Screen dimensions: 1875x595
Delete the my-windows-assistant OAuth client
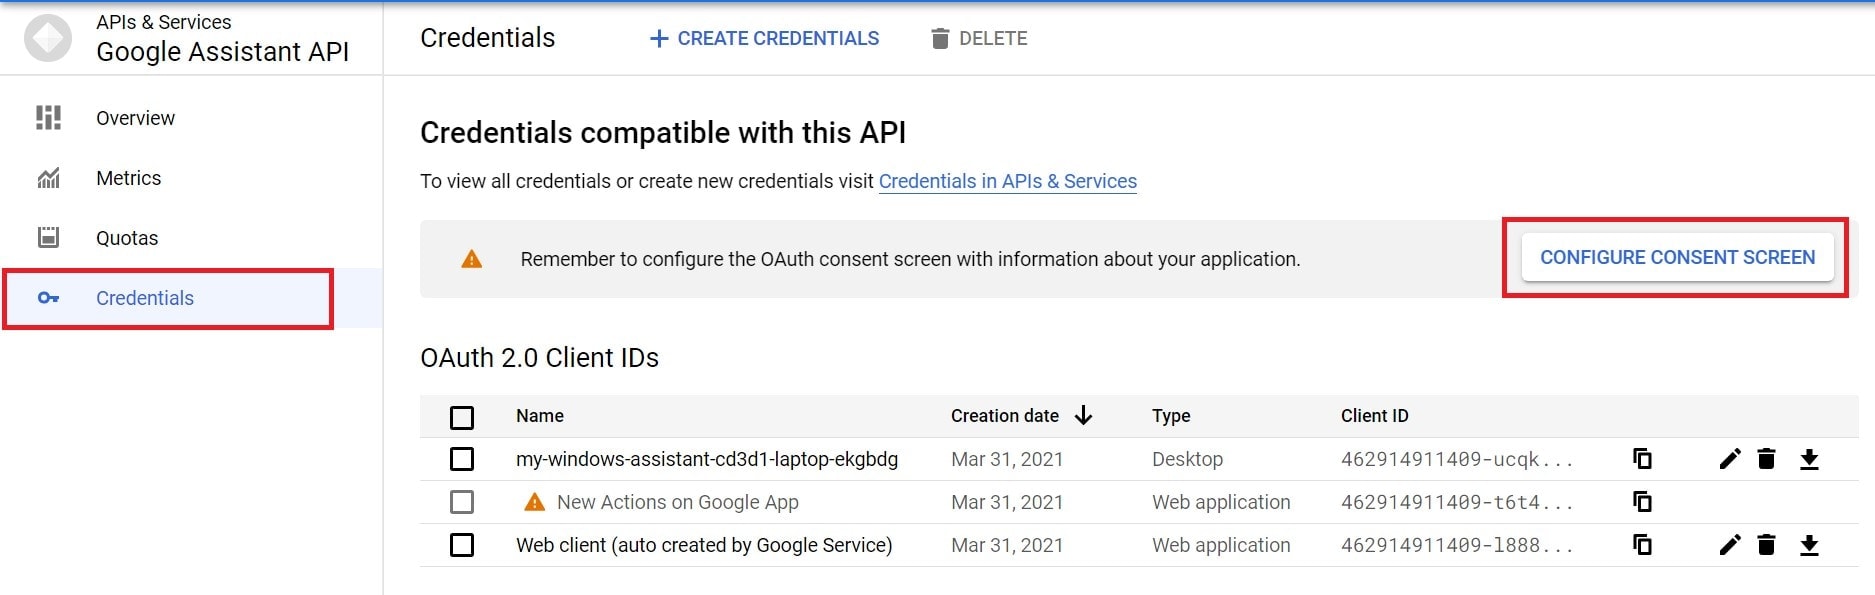(1766, 459)
